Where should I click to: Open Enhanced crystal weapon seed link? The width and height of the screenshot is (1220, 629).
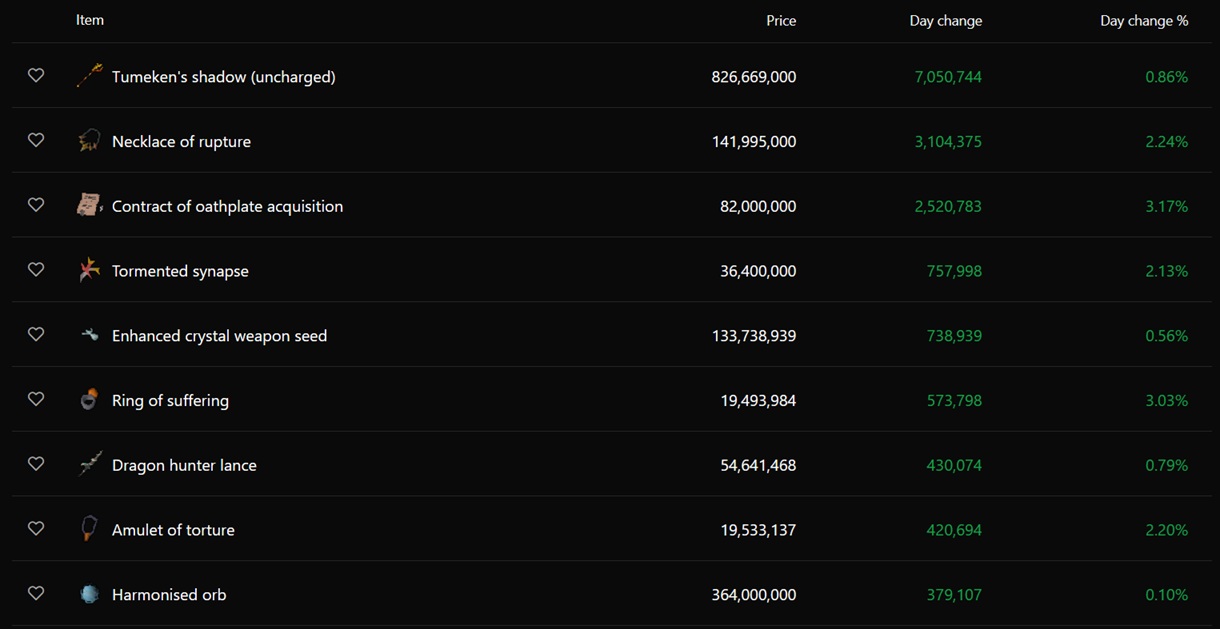click(x=219, y=336)
